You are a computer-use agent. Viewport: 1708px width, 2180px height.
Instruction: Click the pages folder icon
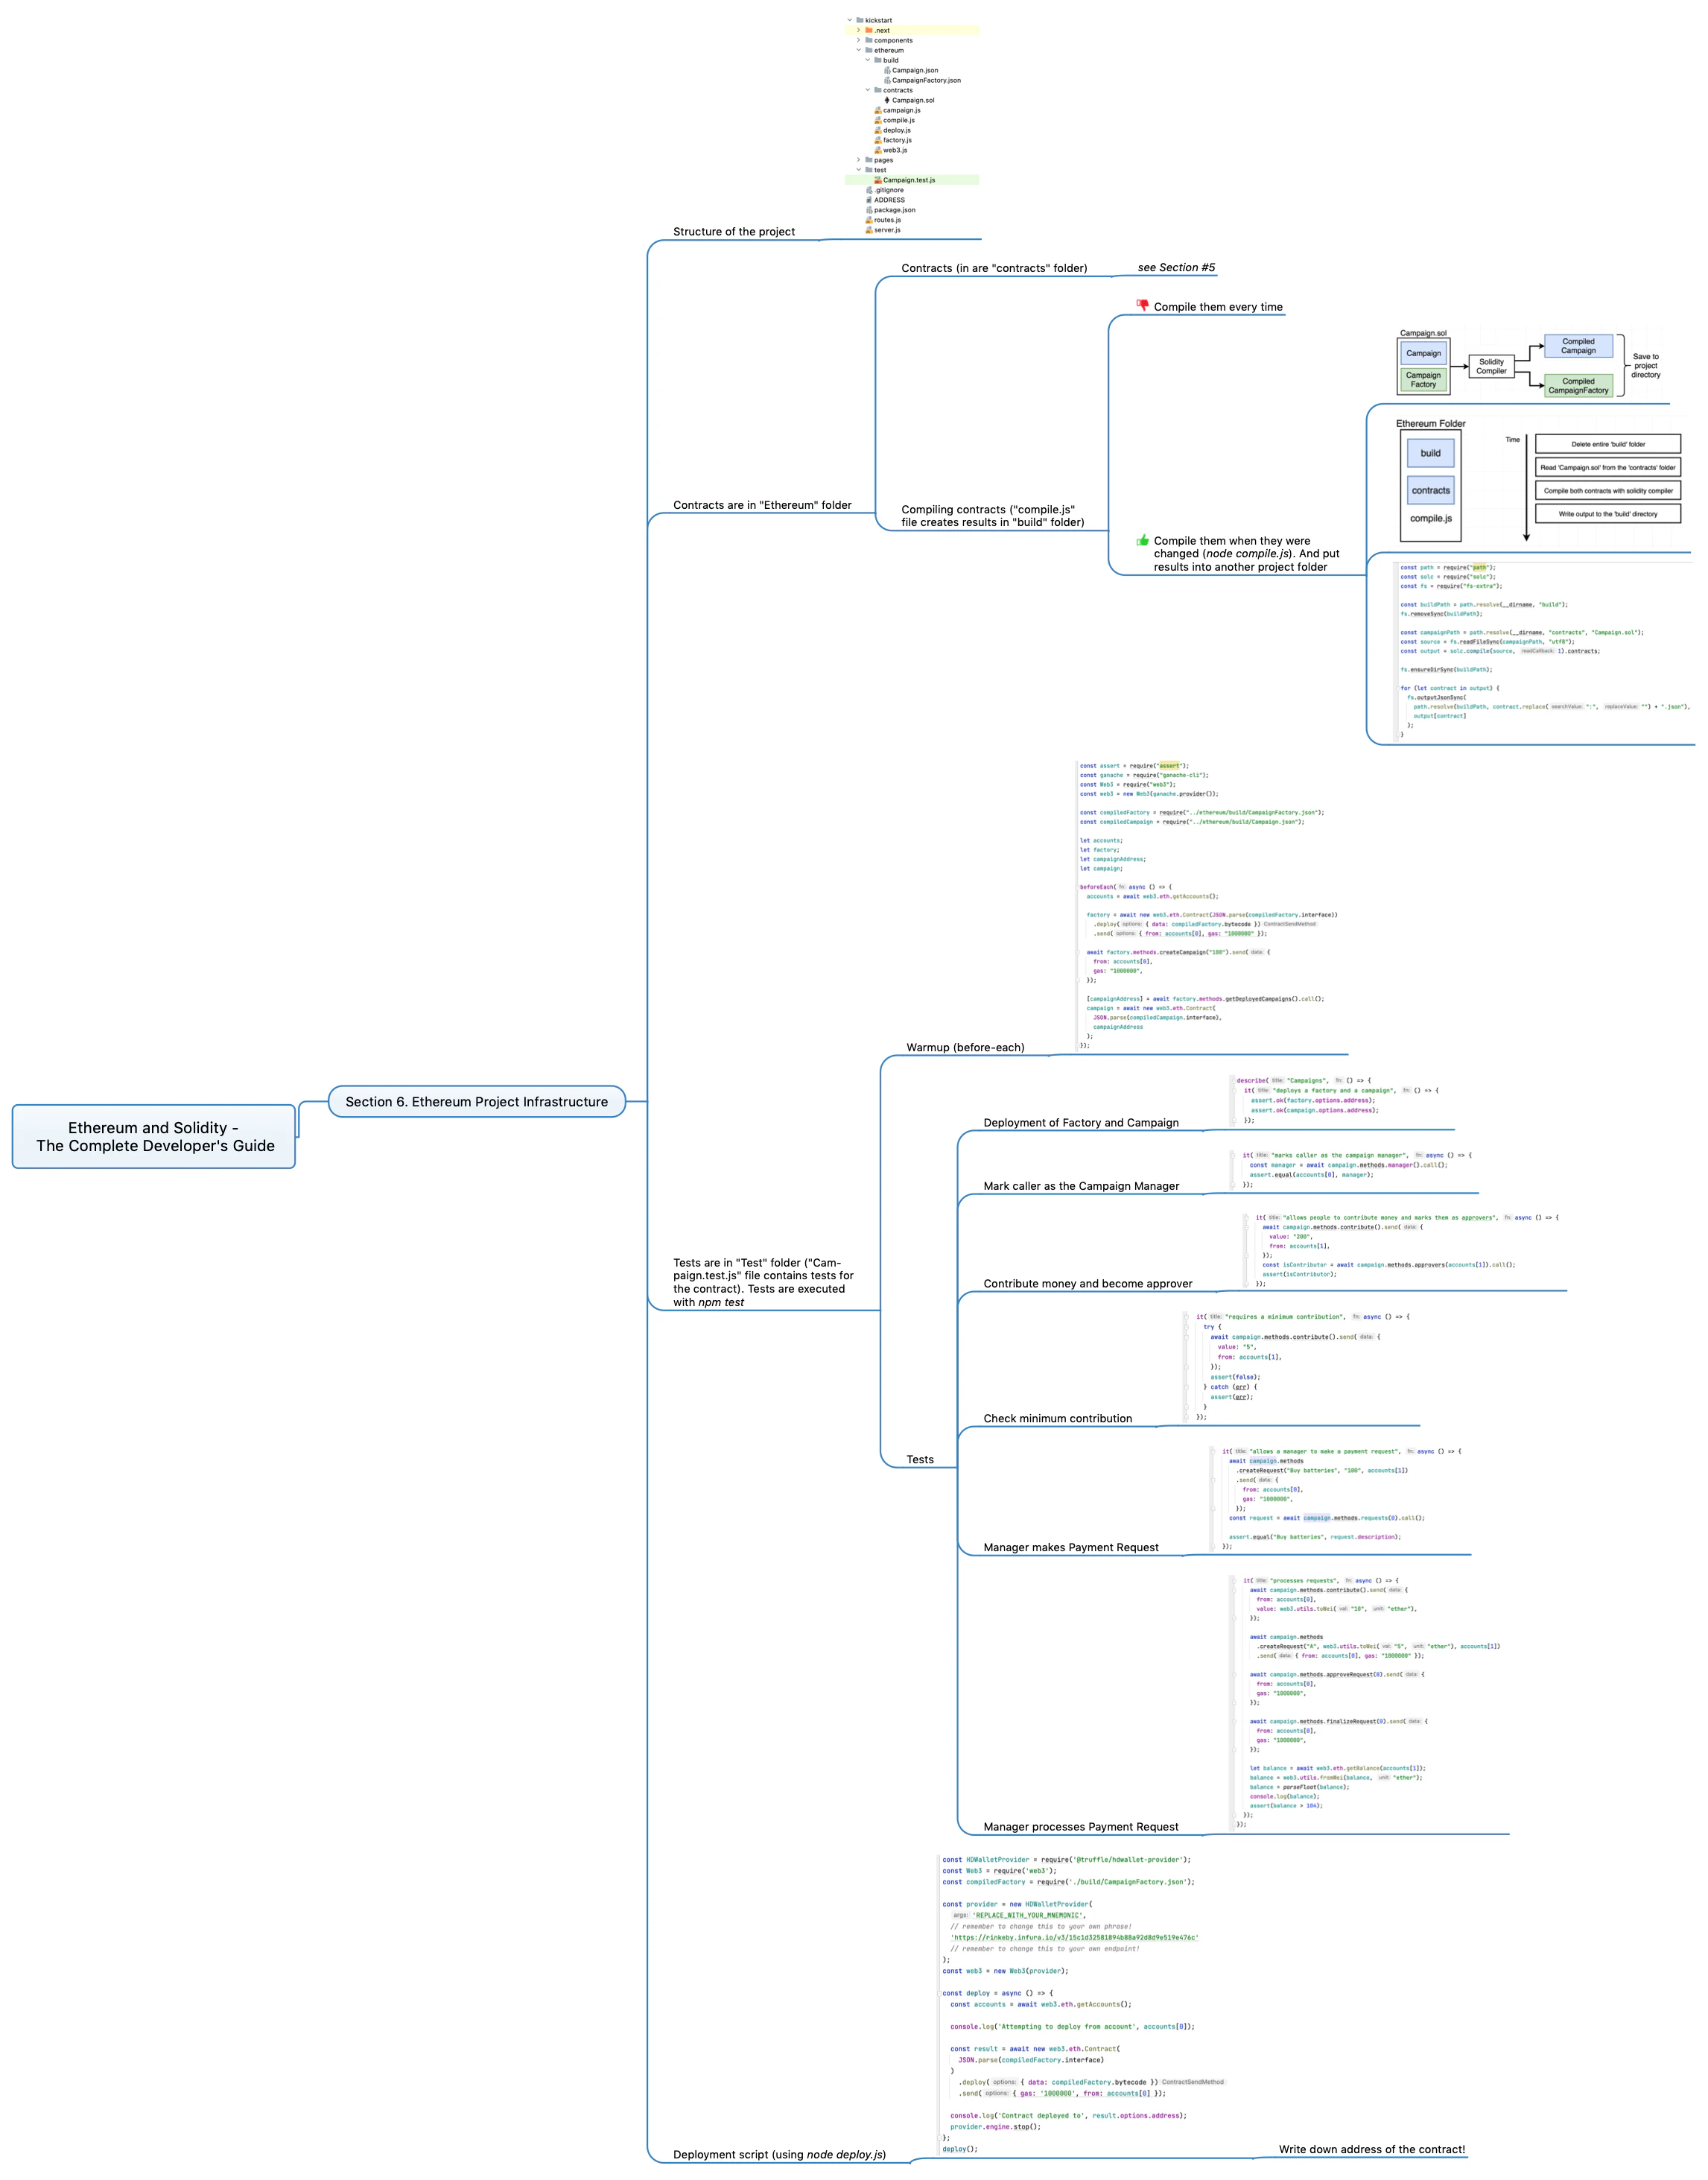click(x=869, y=160)
